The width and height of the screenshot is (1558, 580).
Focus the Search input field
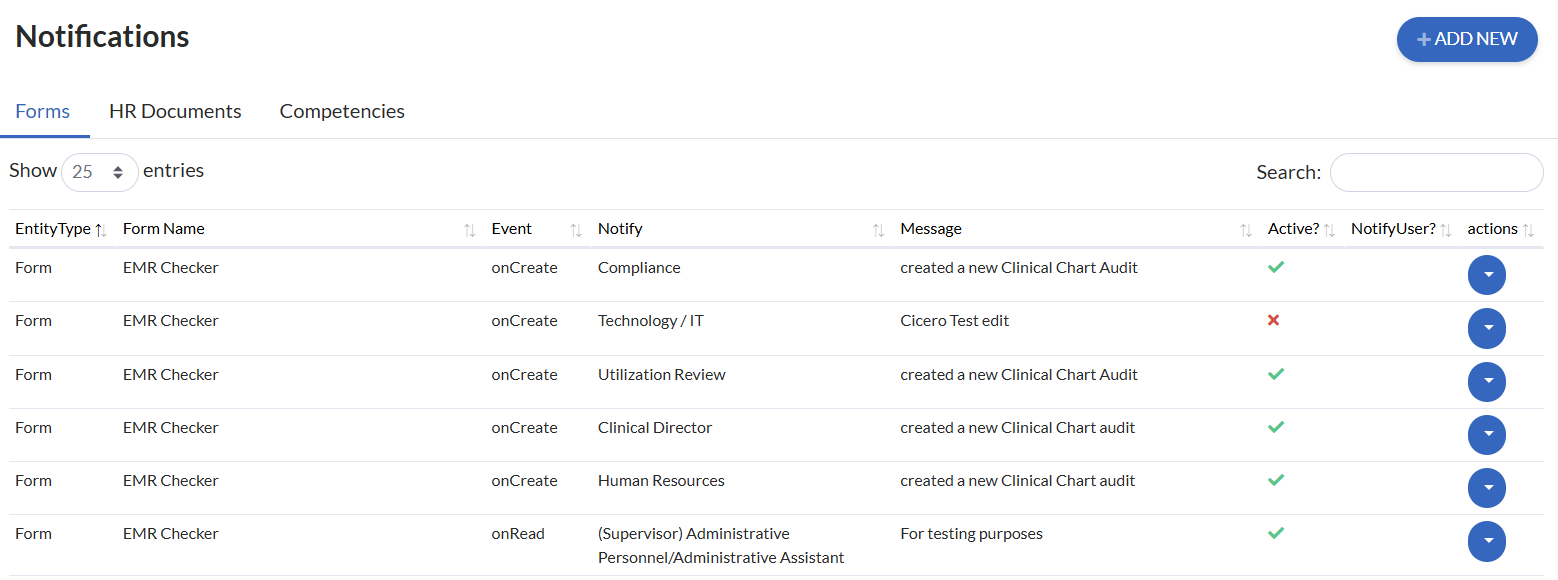(x=1436, y=172)
